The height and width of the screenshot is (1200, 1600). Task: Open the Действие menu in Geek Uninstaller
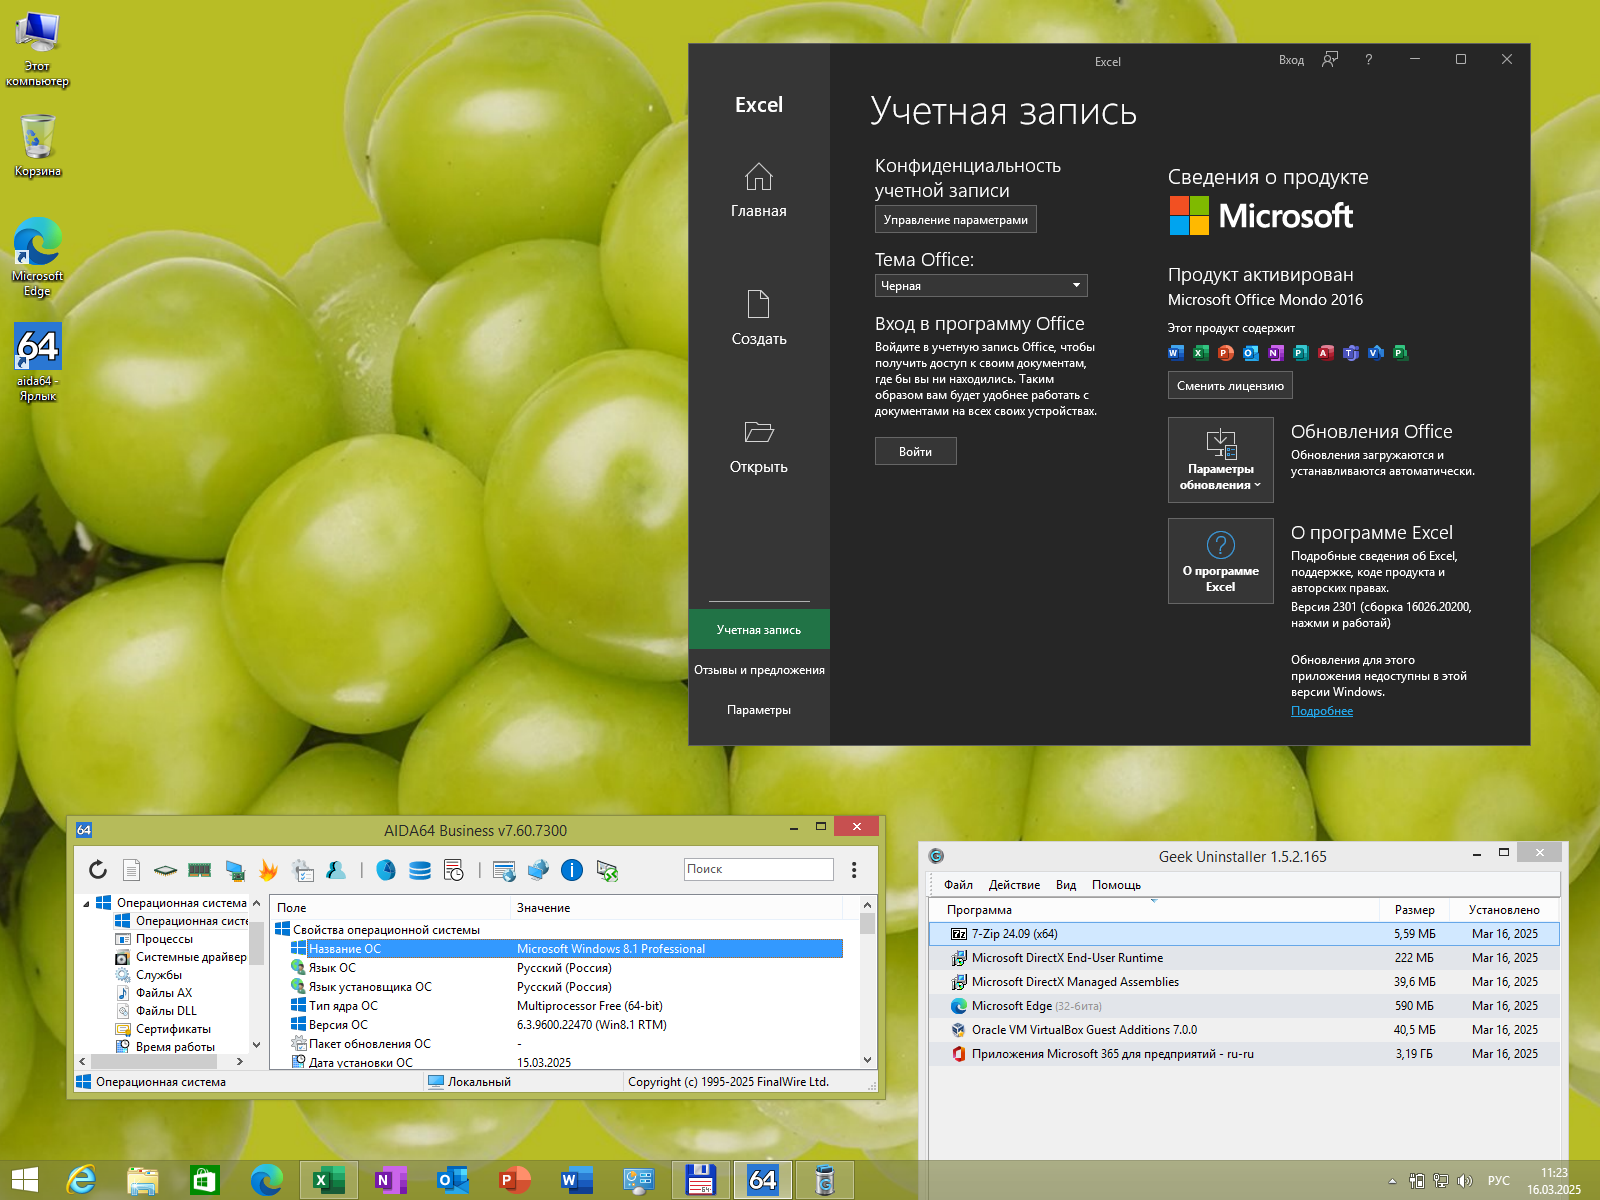tap(1014, 885)
